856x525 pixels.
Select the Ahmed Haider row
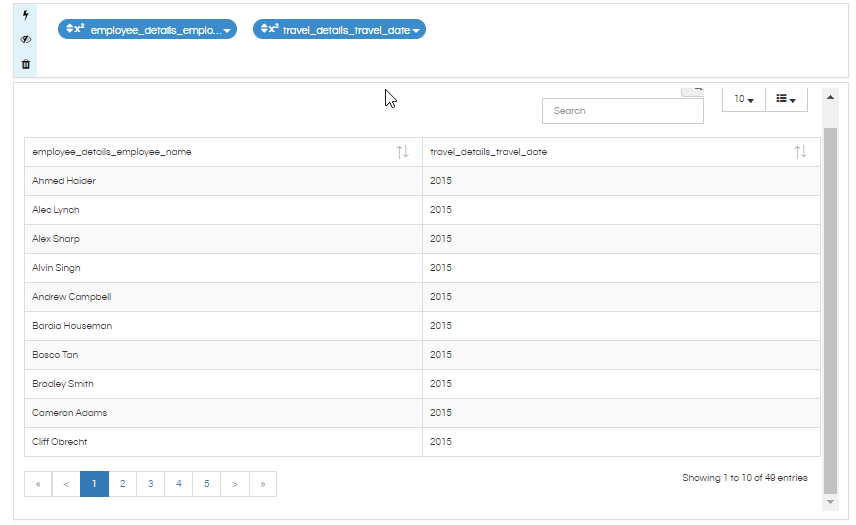422,181
